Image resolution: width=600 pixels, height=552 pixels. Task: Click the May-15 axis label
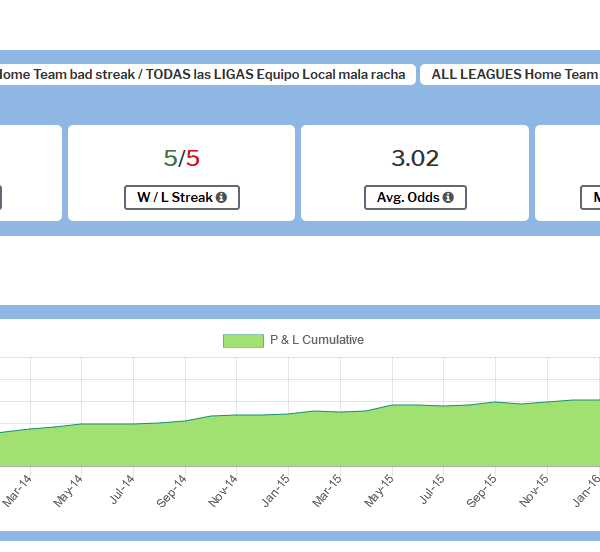(x=379, y=491)
